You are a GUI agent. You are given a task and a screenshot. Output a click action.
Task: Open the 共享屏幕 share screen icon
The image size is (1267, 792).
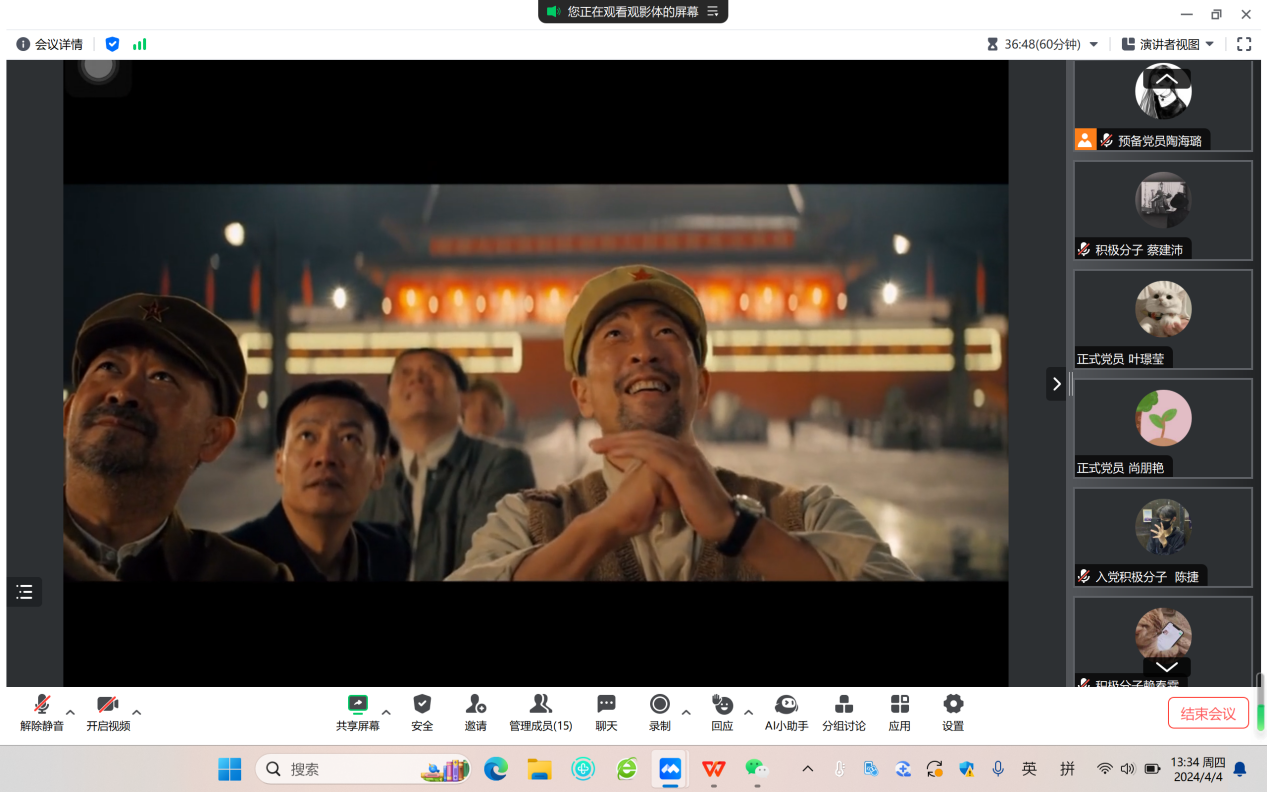(x=358, y=711)
